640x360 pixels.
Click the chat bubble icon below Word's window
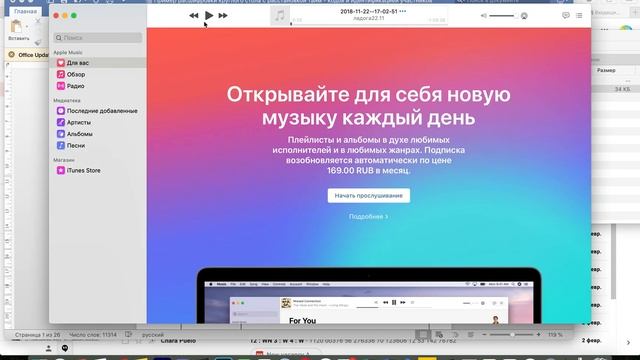click(x=65, y=348)
